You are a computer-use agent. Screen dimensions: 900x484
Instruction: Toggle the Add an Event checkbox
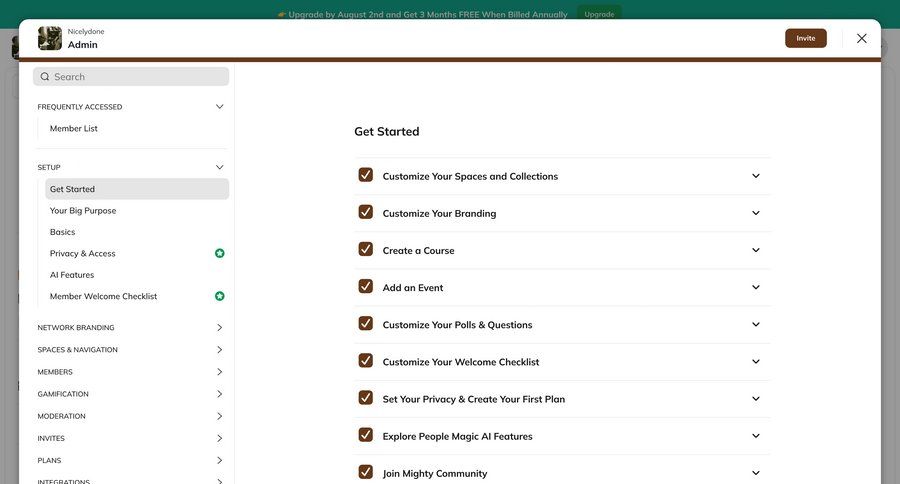[x=366, y=287]
